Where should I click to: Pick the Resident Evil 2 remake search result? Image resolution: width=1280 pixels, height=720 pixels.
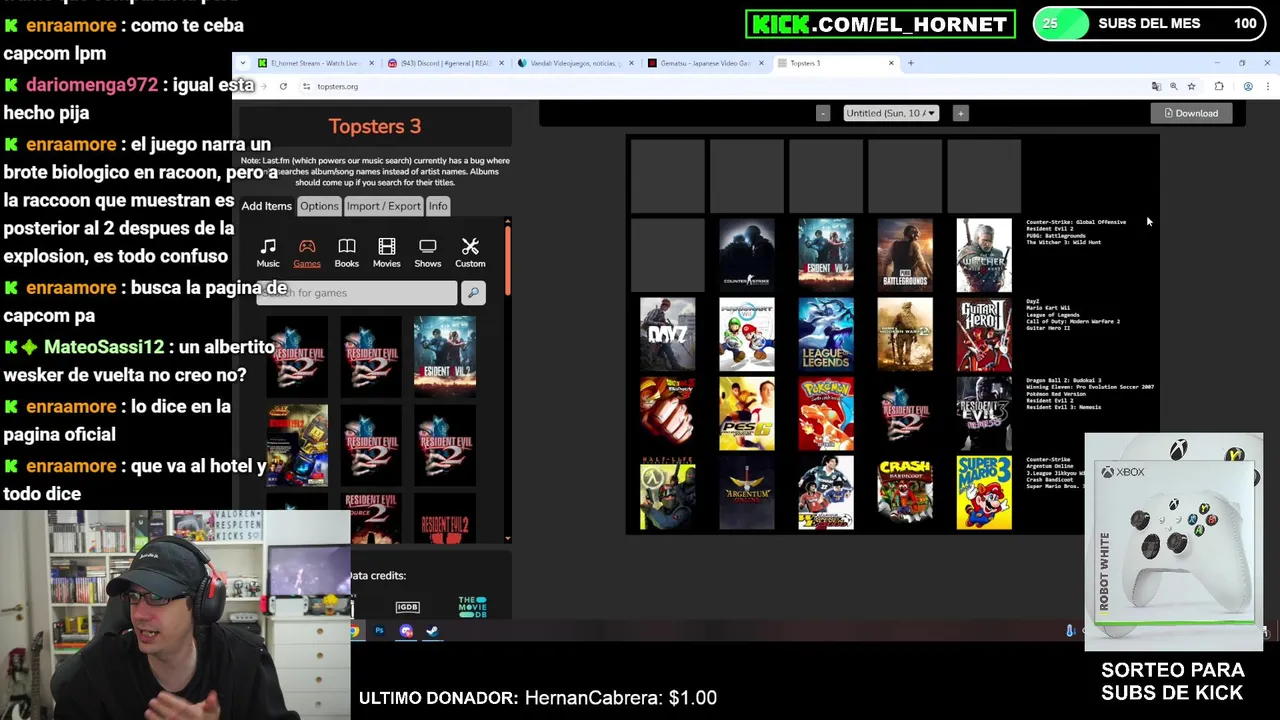tap(445, 355)
